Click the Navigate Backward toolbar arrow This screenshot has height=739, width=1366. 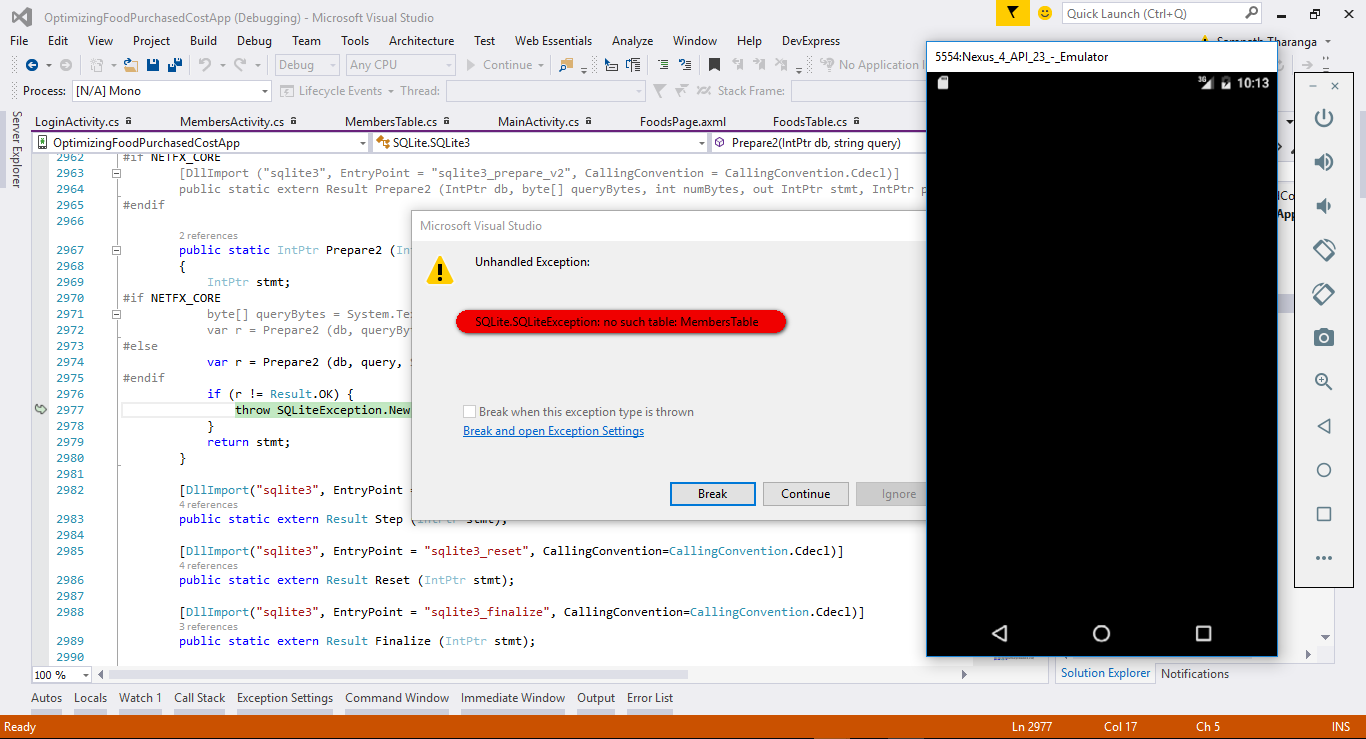32,65
